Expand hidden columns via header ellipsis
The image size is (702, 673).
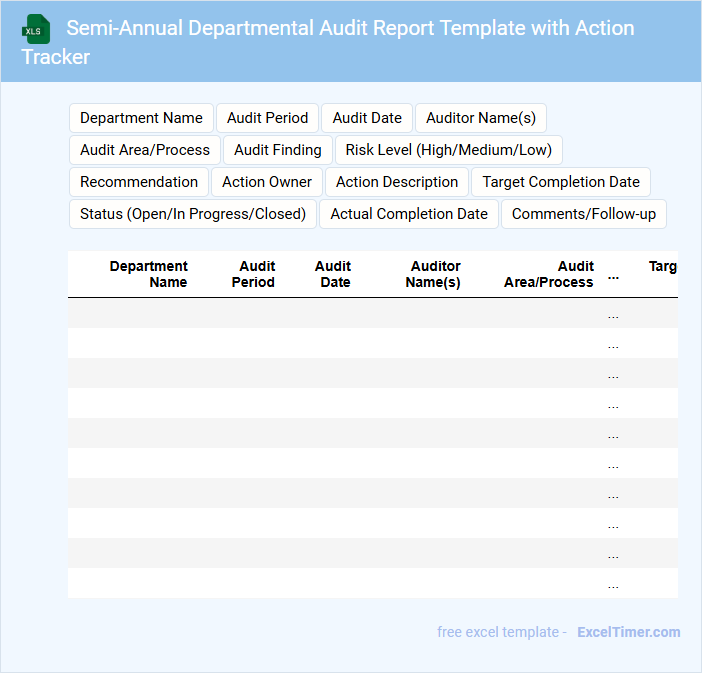point(613,275)
